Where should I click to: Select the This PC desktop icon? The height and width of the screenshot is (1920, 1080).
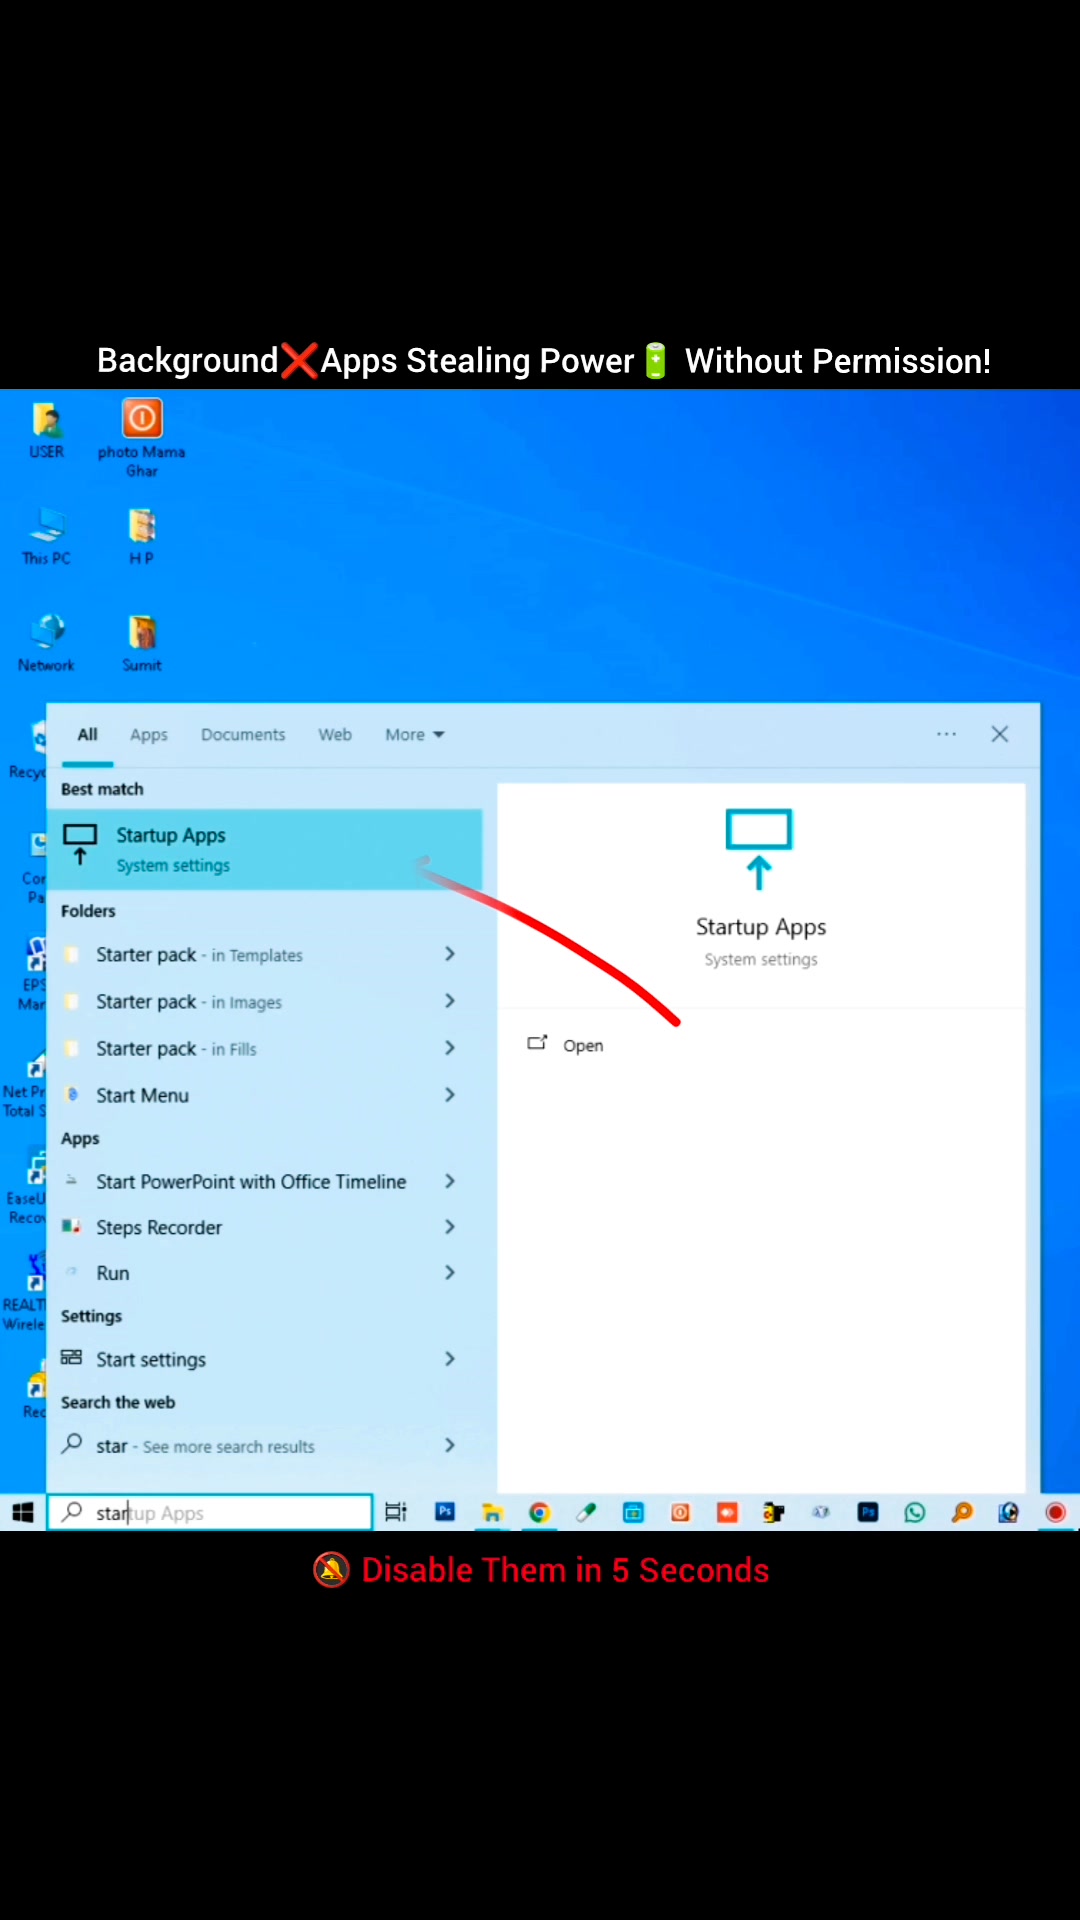47,537
